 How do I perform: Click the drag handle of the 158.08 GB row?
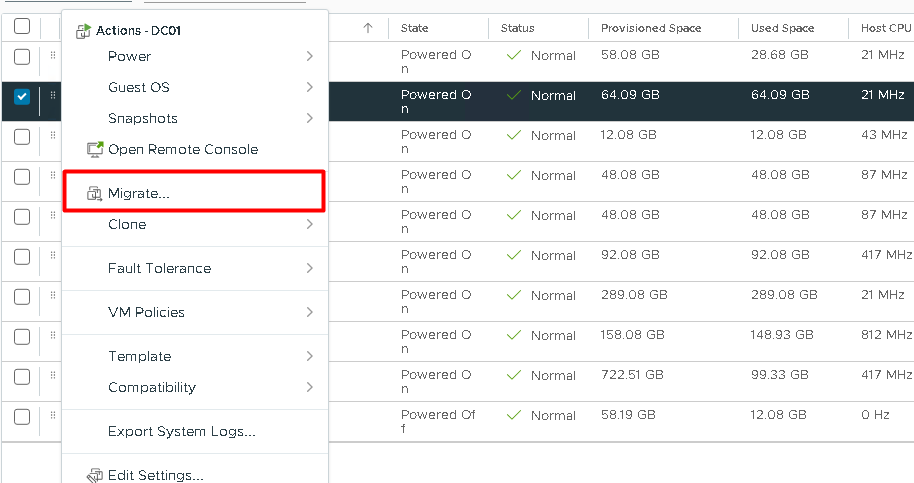[53, 335]
